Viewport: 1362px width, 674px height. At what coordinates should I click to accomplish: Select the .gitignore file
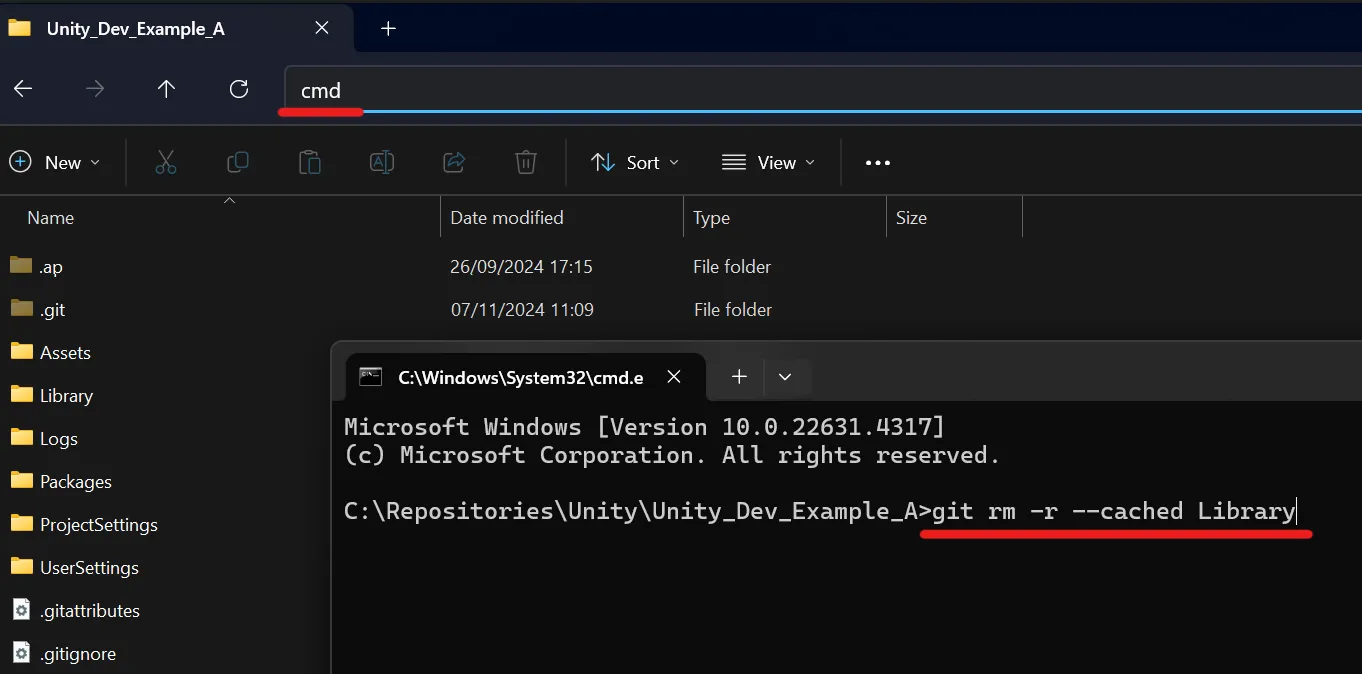pos(75,653)
